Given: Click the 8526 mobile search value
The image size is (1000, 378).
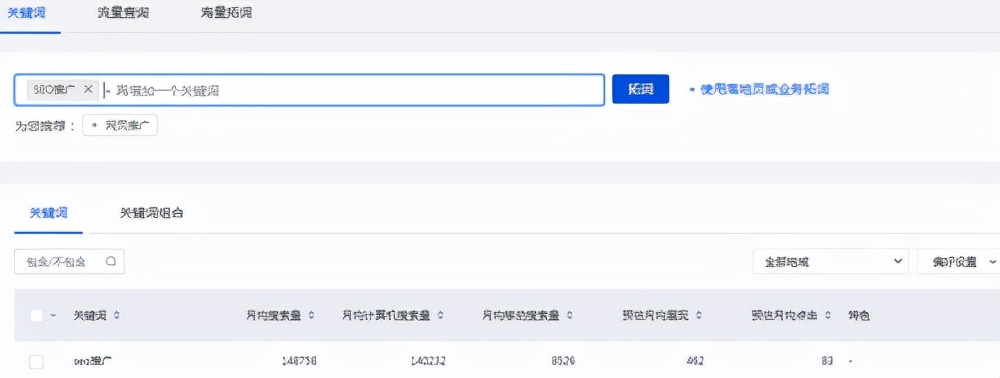Looking at the screenshot, I should point(563,362).
